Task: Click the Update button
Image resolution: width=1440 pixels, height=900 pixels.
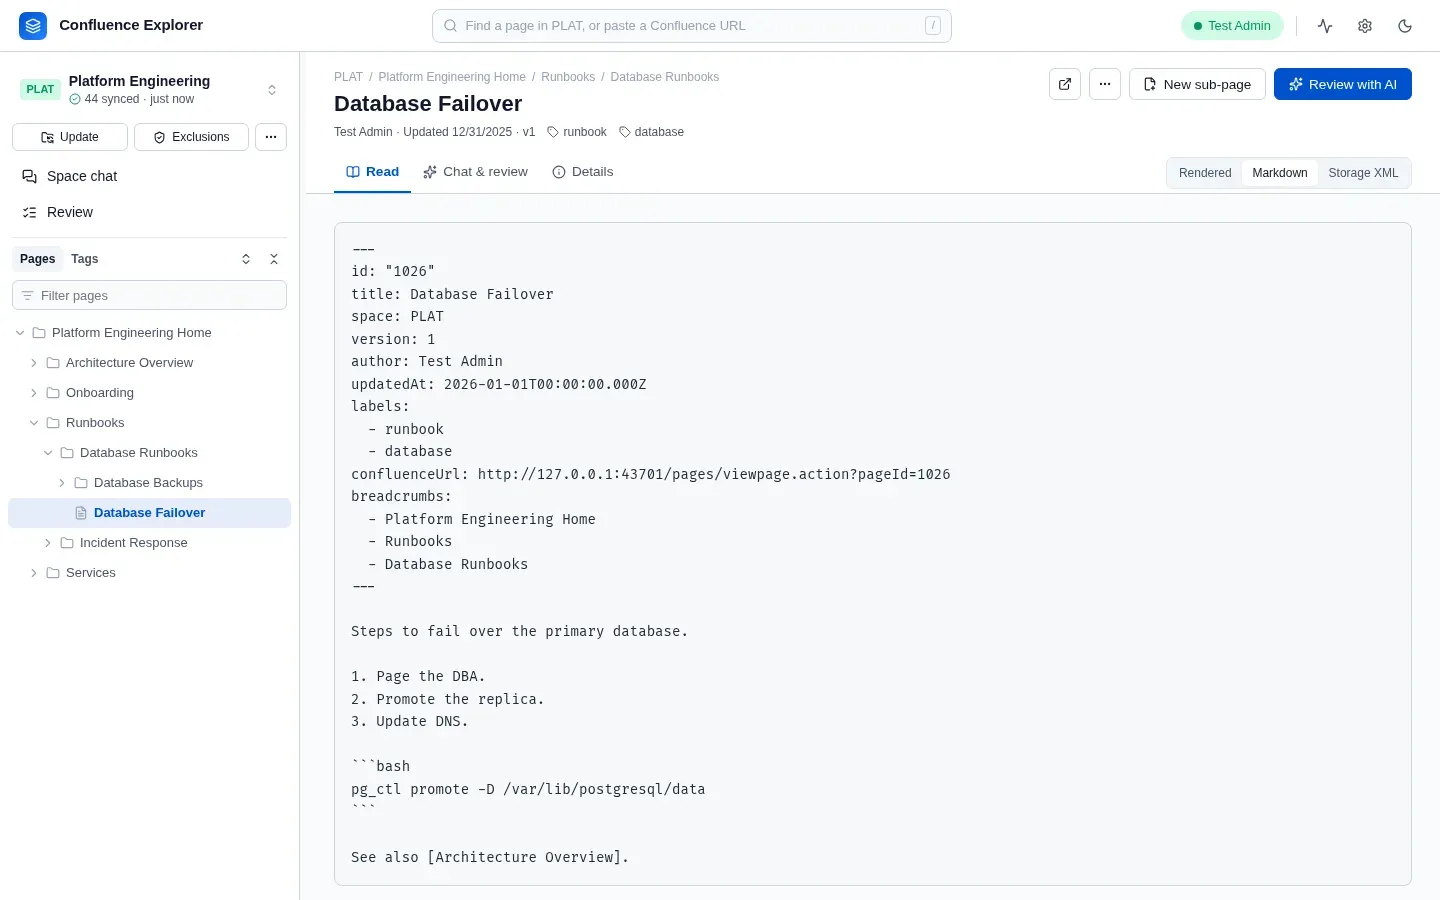Action: pos(70,137)
